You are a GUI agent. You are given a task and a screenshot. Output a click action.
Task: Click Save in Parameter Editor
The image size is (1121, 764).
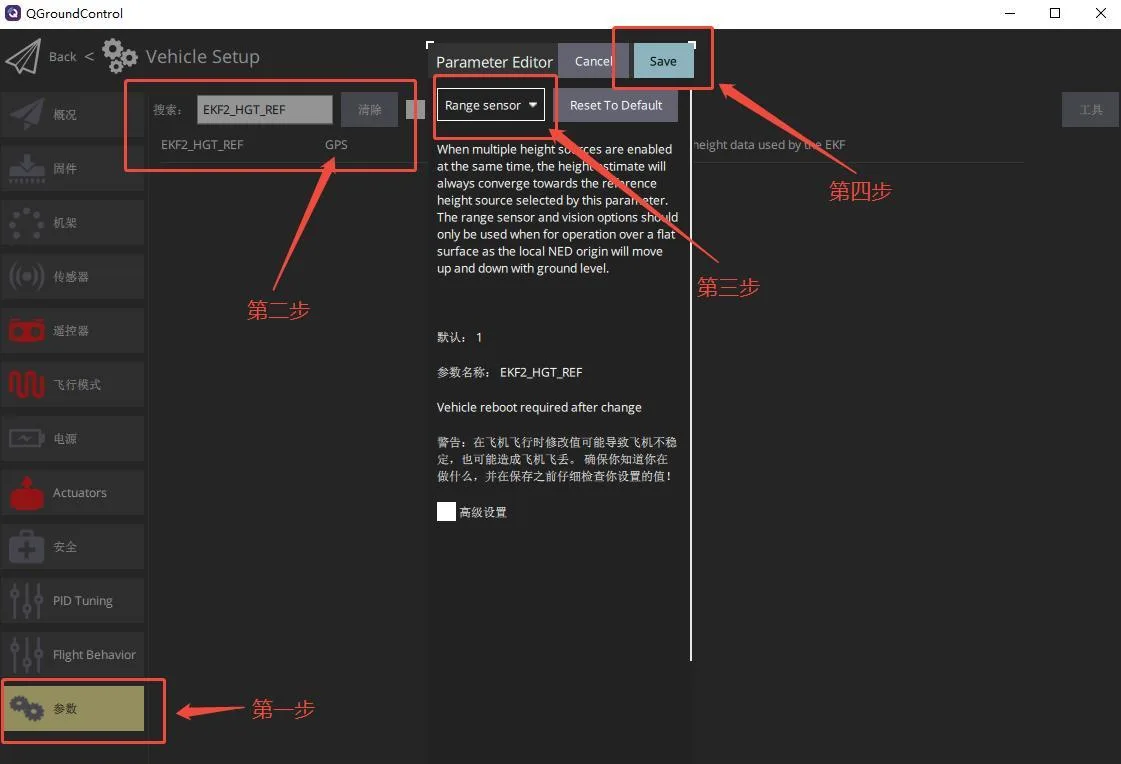[x=663, y=61]
